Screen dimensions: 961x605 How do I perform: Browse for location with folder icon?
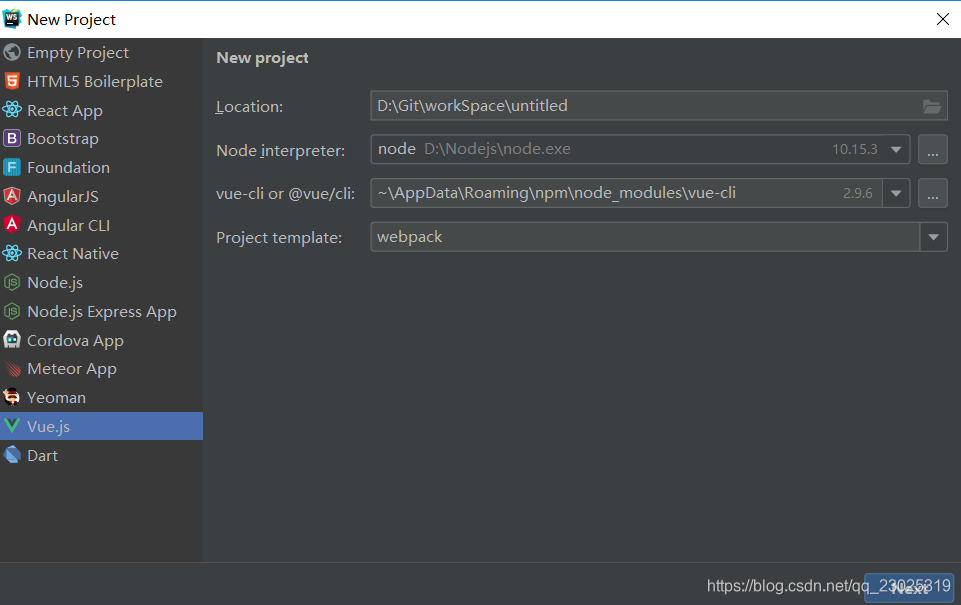(x=932, y=106)
